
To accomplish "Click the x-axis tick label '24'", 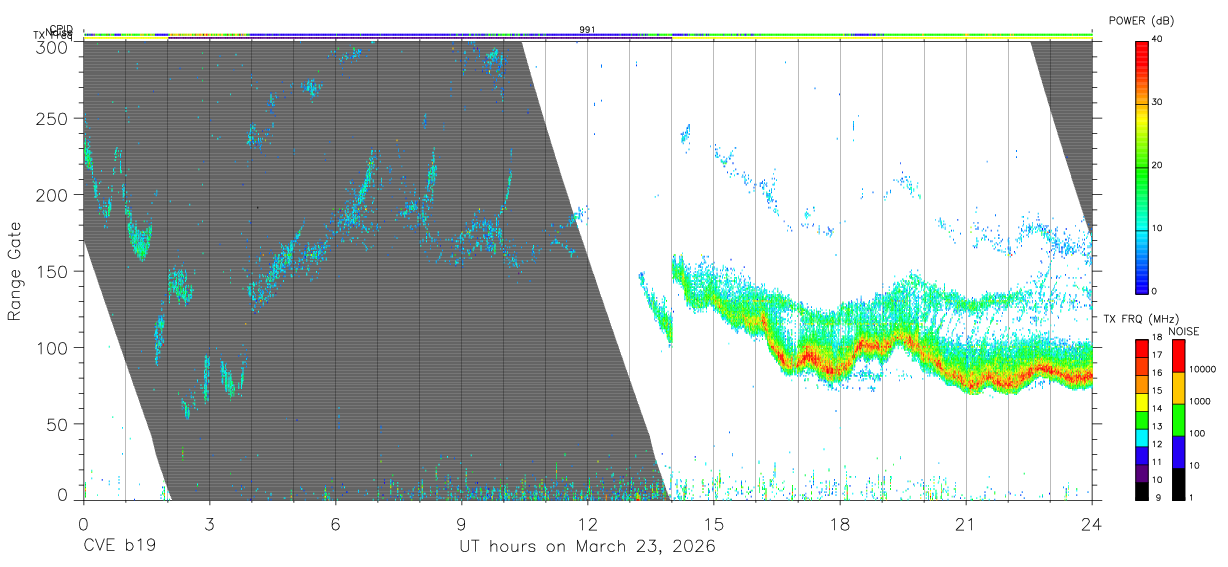I will pyautogui.click(x=1092, y=525).
